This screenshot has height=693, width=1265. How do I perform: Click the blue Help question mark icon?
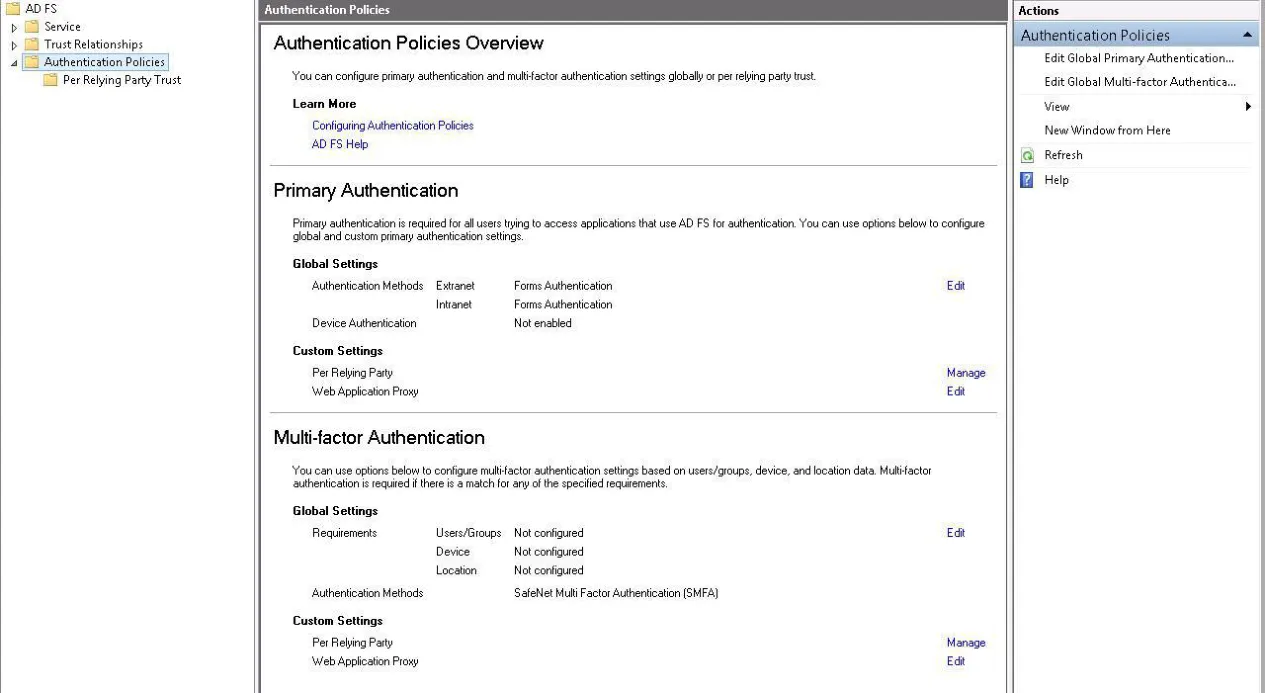(1026, 180)
